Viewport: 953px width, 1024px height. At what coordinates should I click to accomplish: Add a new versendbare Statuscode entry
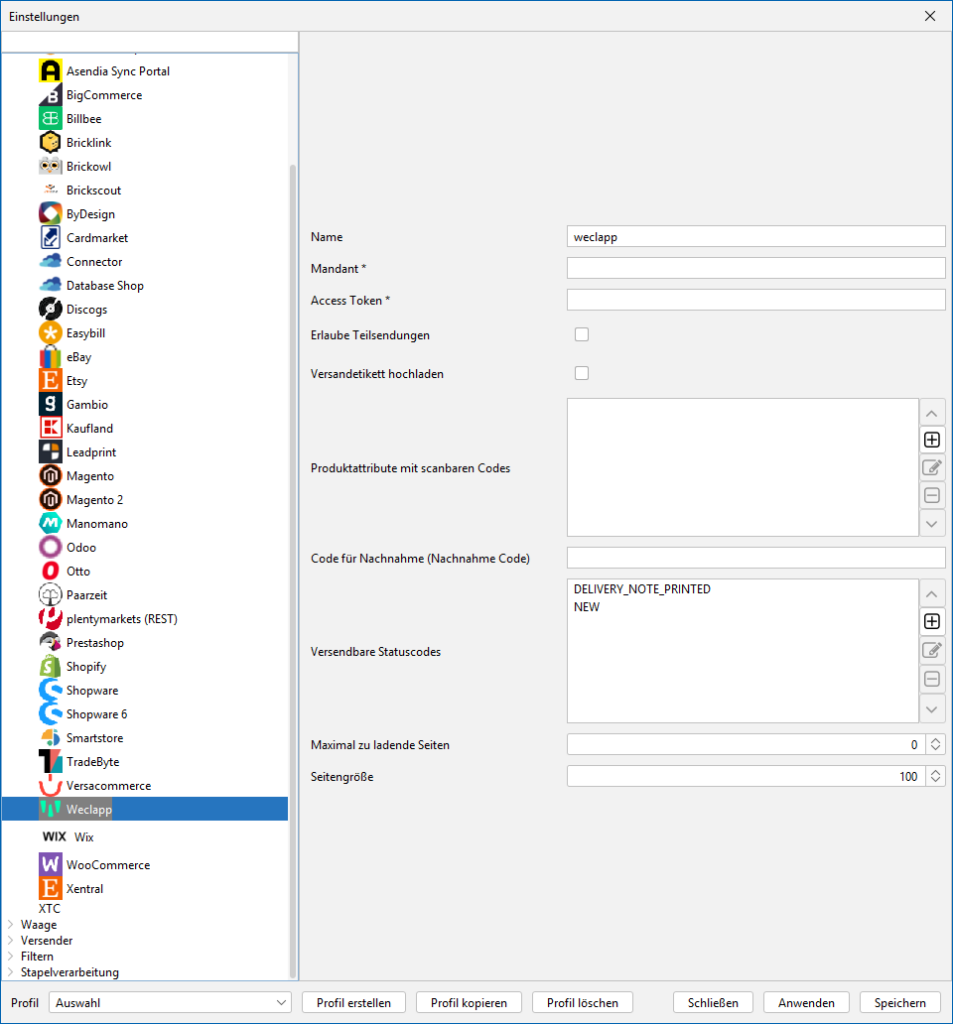pos(932,621)
